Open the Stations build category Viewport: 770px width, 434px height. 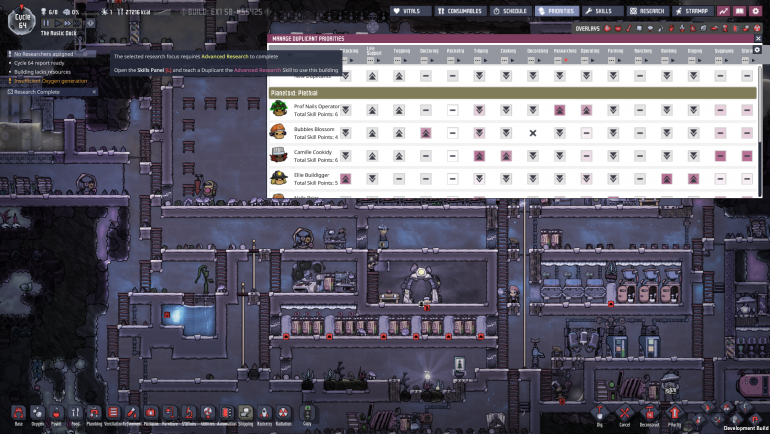coord(189,413)
